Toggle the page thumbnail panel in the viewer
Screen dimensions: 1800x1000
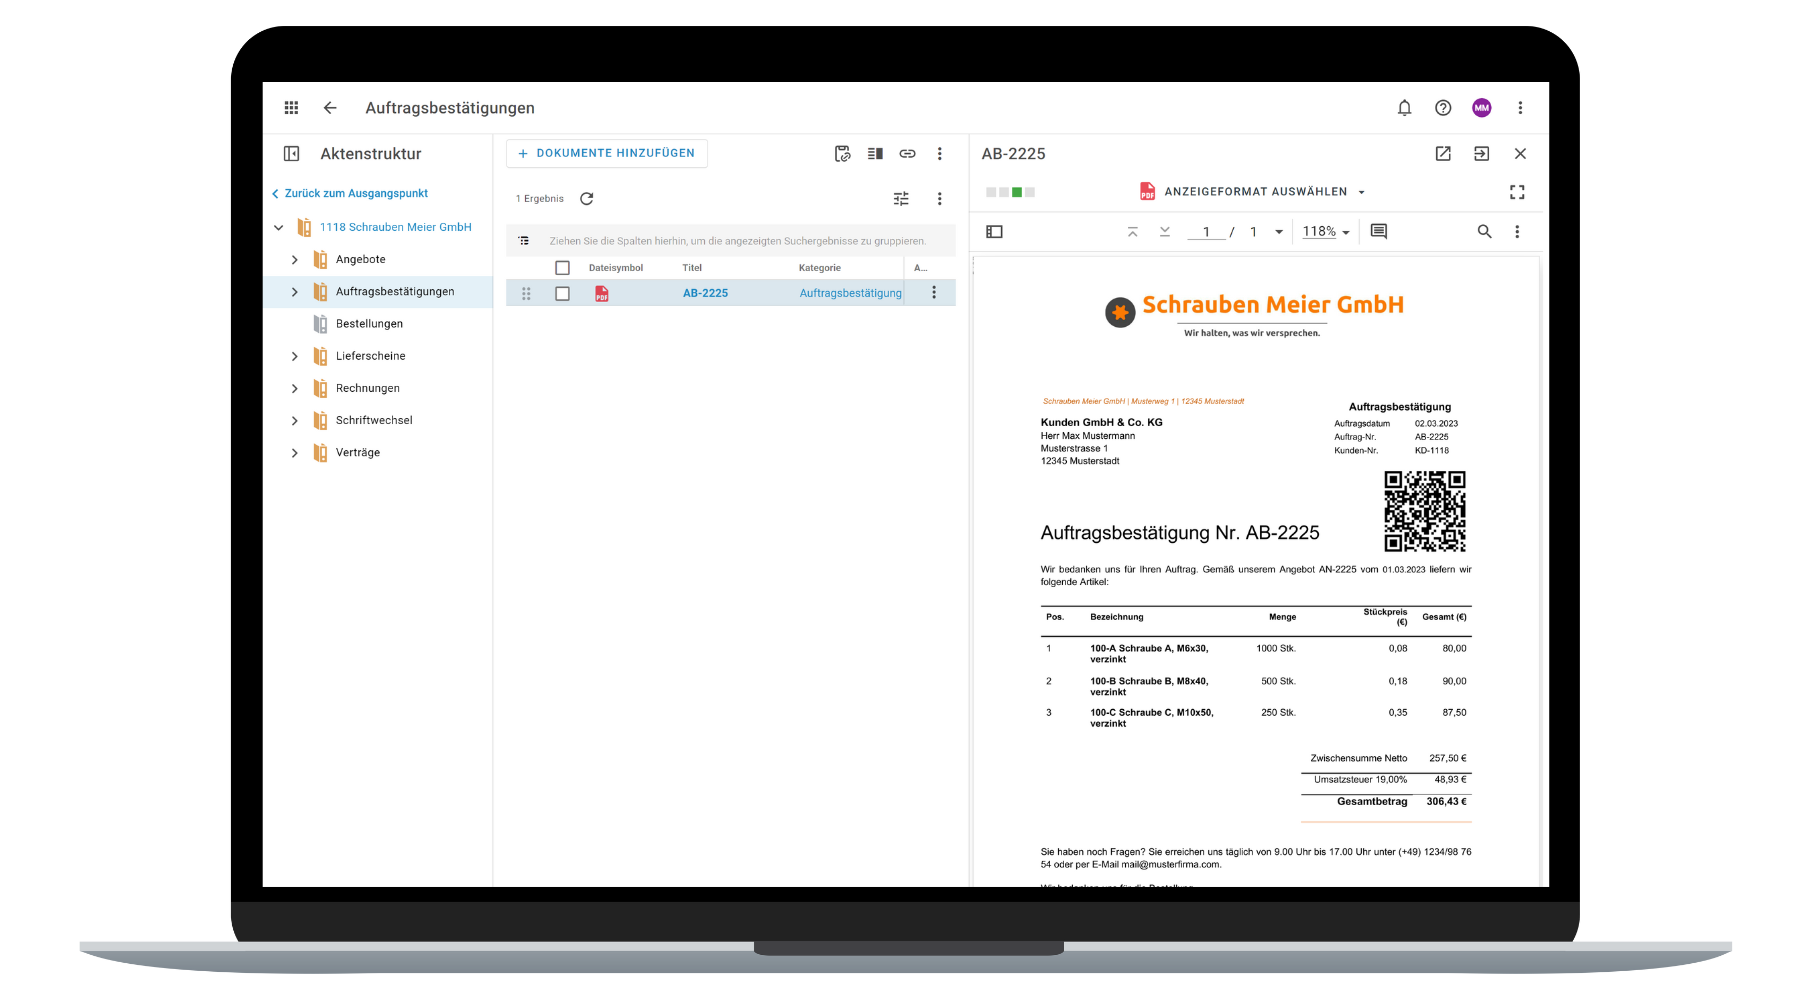pyautogui.click(x=994, y=231)
